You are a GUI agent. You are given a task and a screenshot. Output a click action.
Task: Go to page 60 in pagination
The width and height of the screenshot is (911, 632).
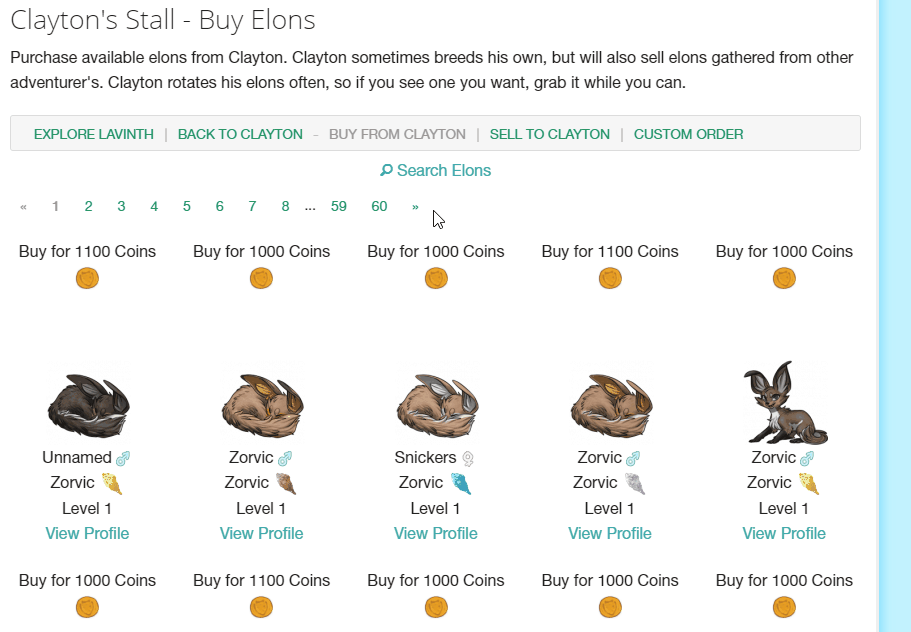click(x=379, y=206)
